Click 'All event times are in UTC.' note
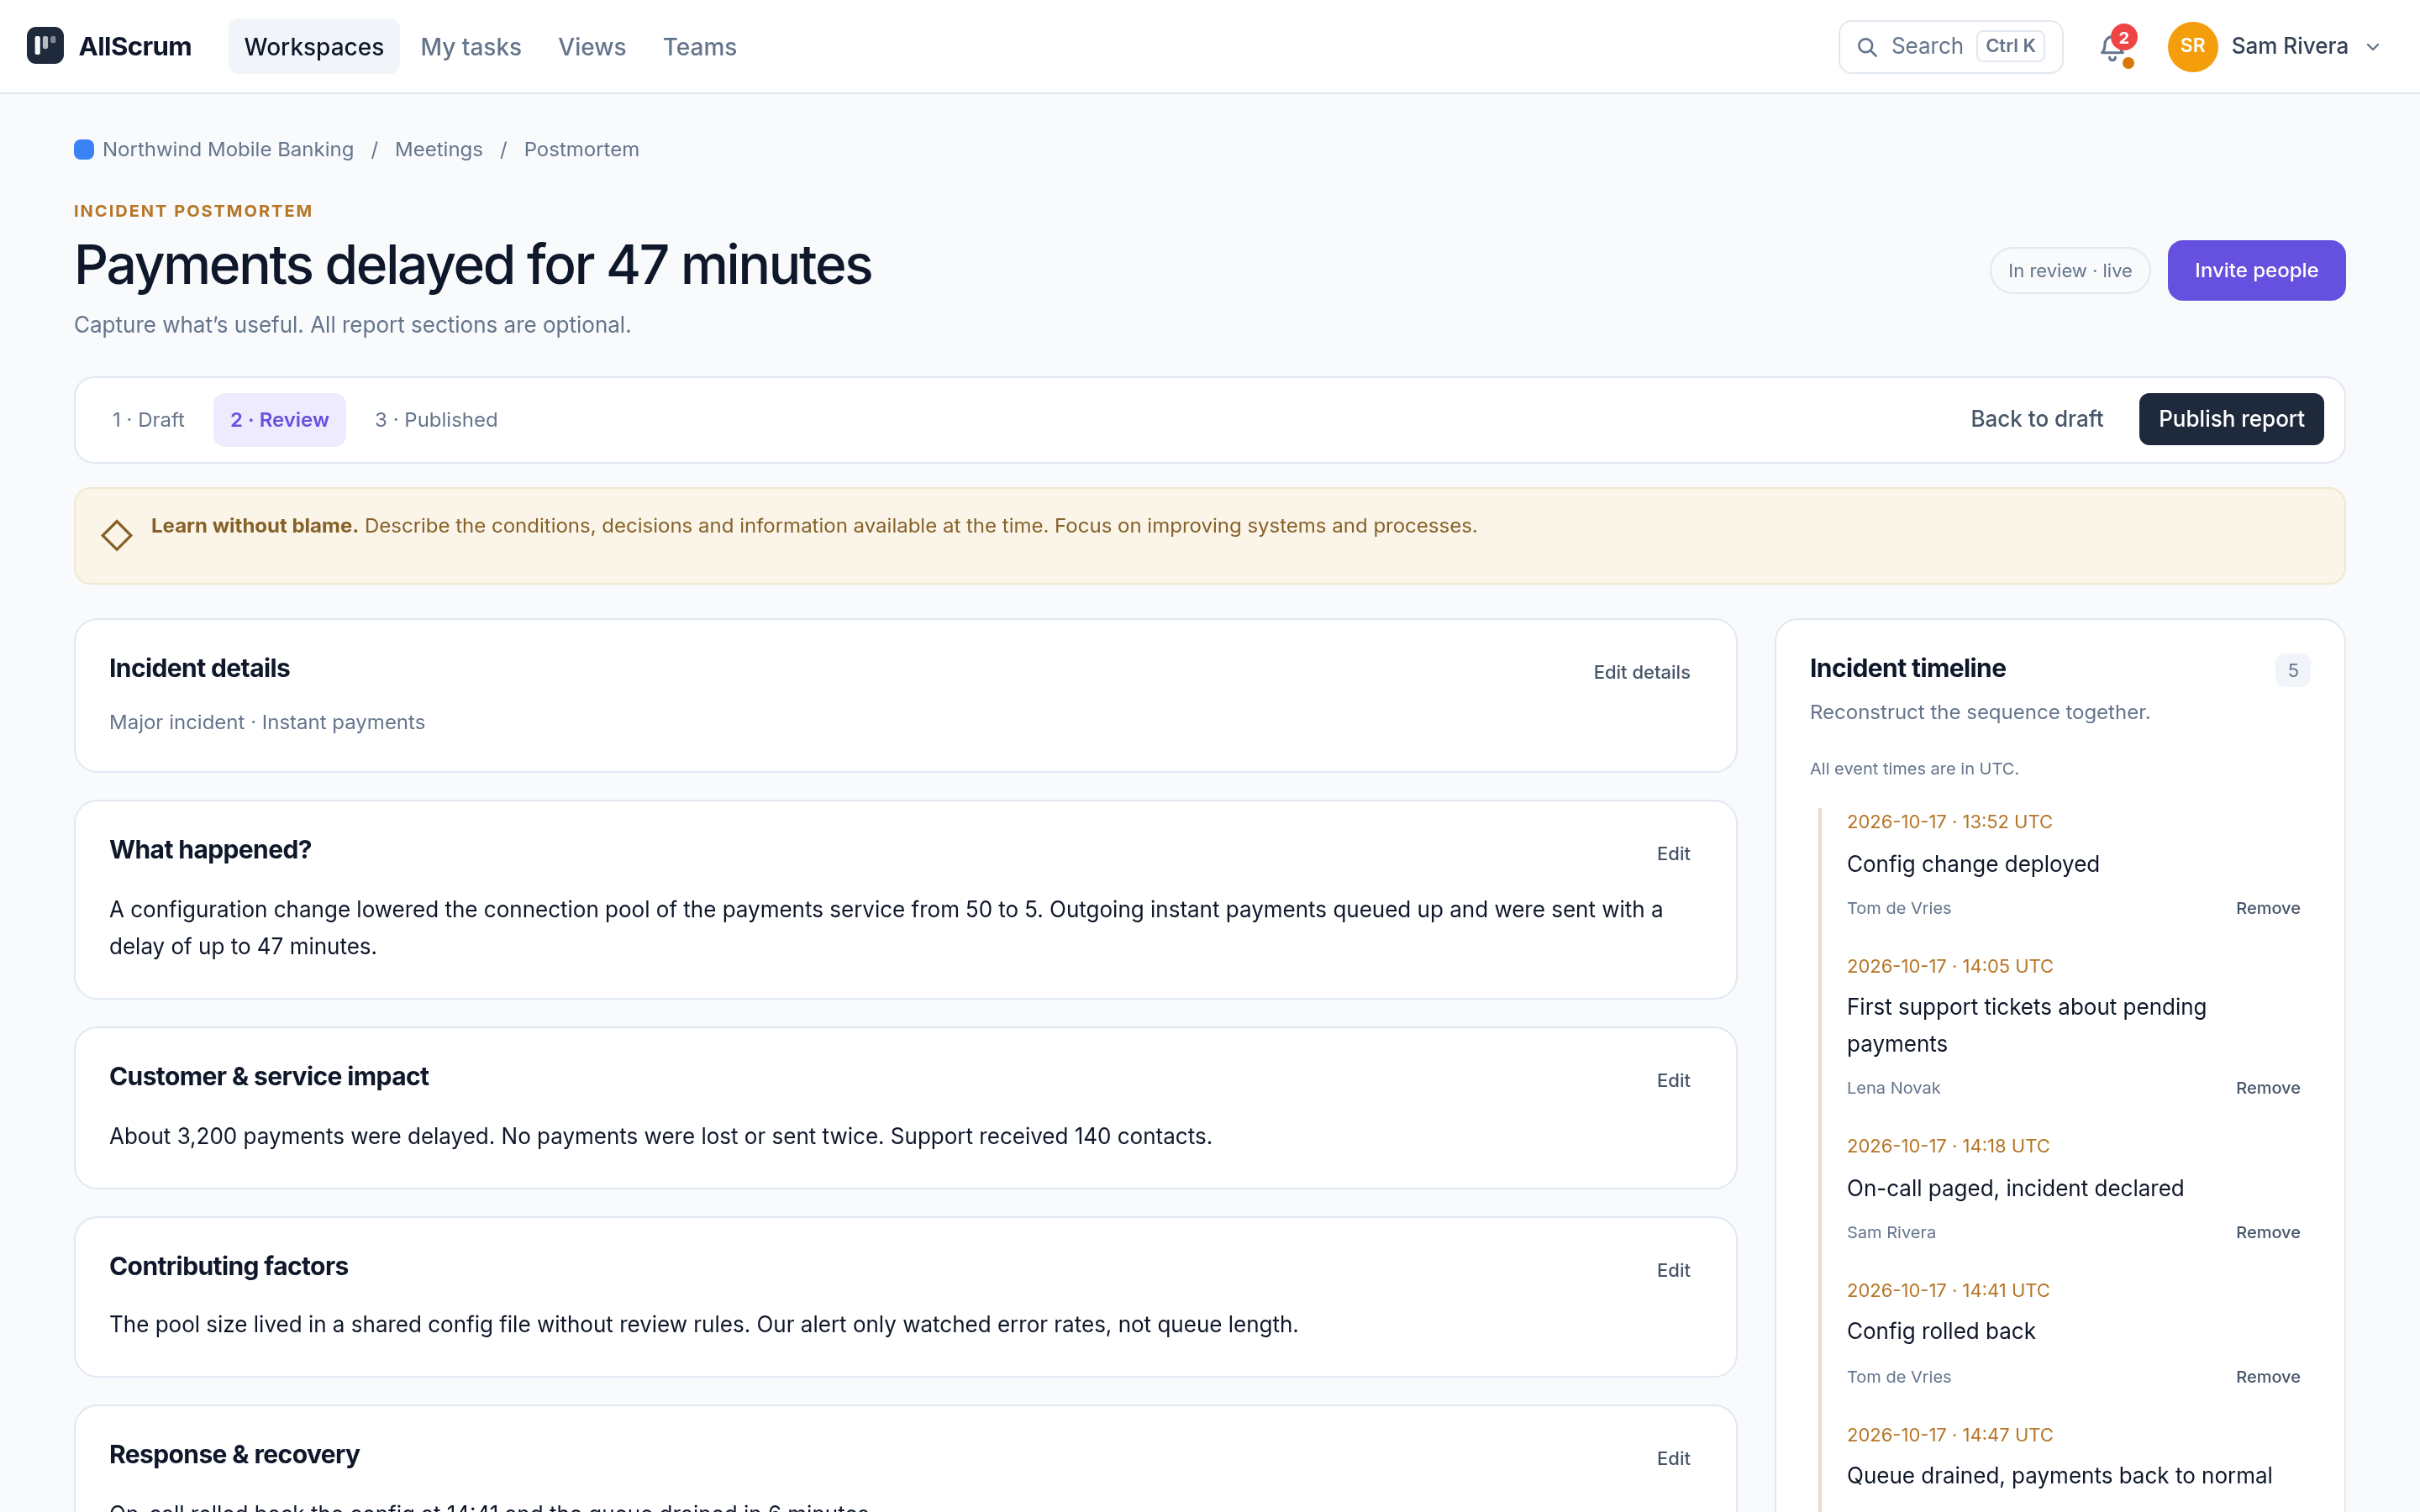 point(1914,769)
